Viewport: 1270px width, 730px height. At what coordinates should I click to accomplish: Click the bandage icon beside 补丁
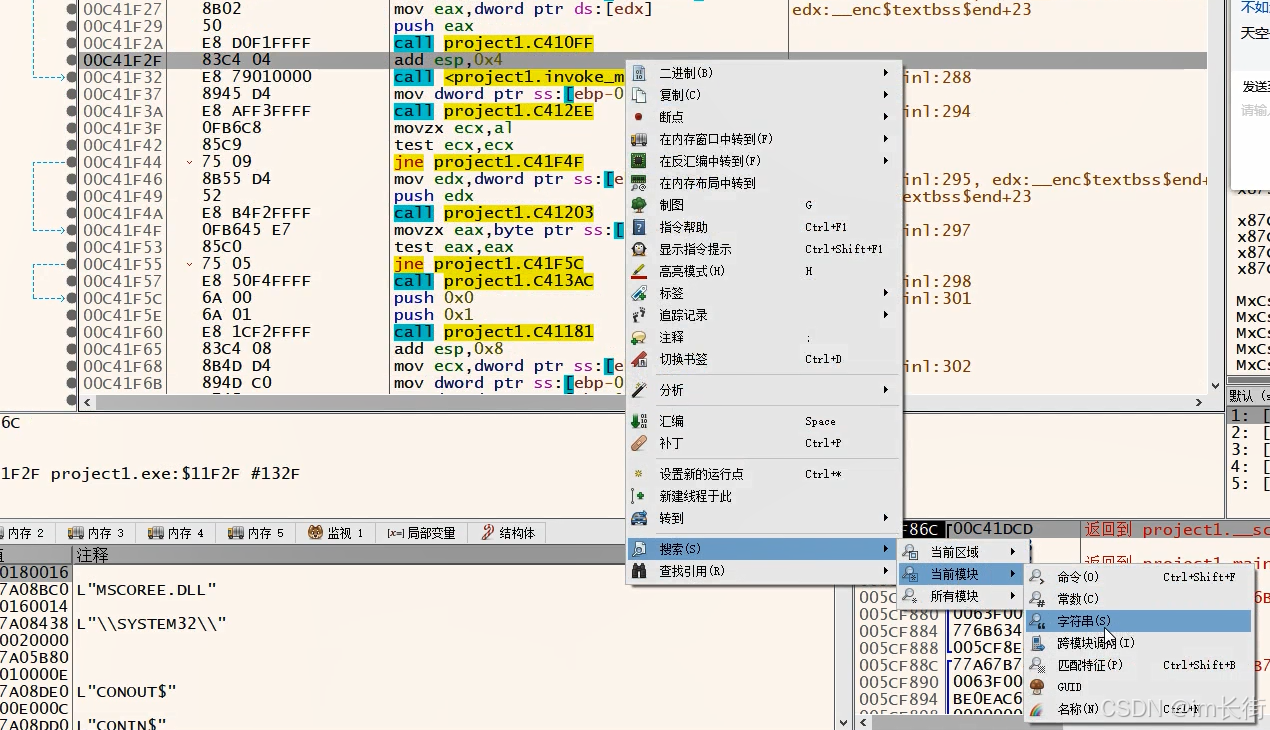639,443
